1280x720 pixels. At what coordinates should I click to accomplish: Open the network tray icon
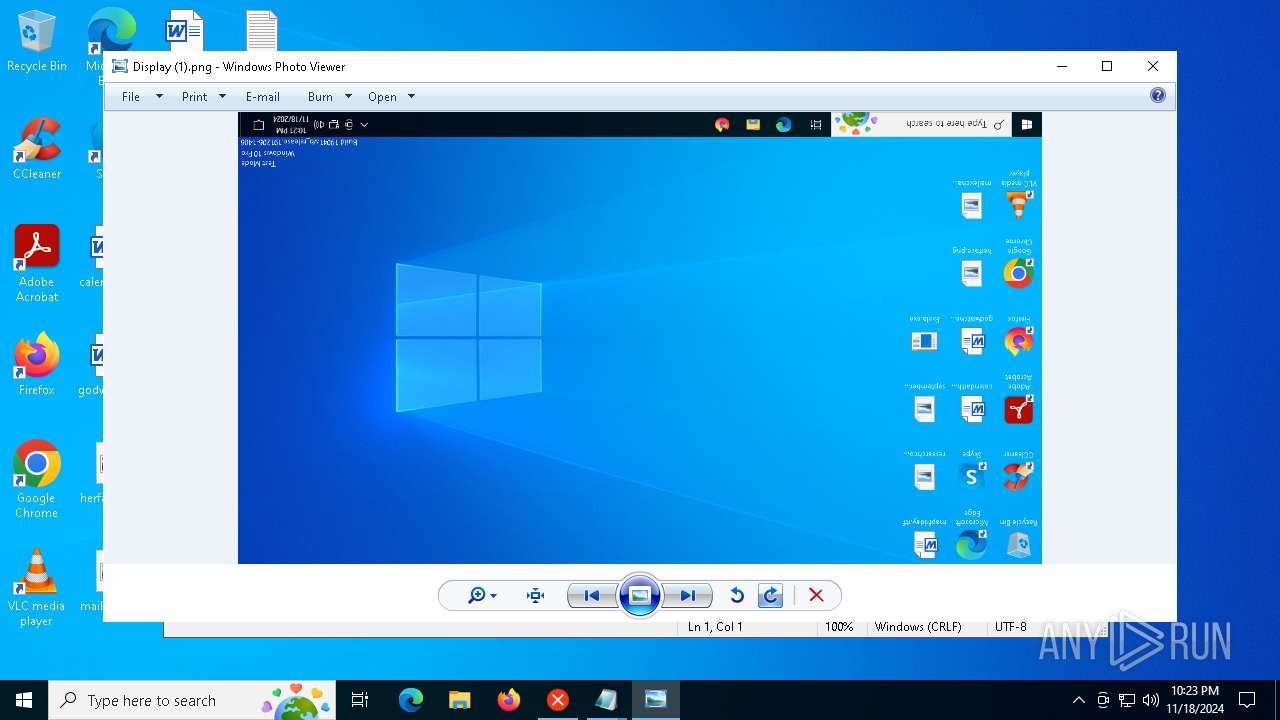point(1127,700)
